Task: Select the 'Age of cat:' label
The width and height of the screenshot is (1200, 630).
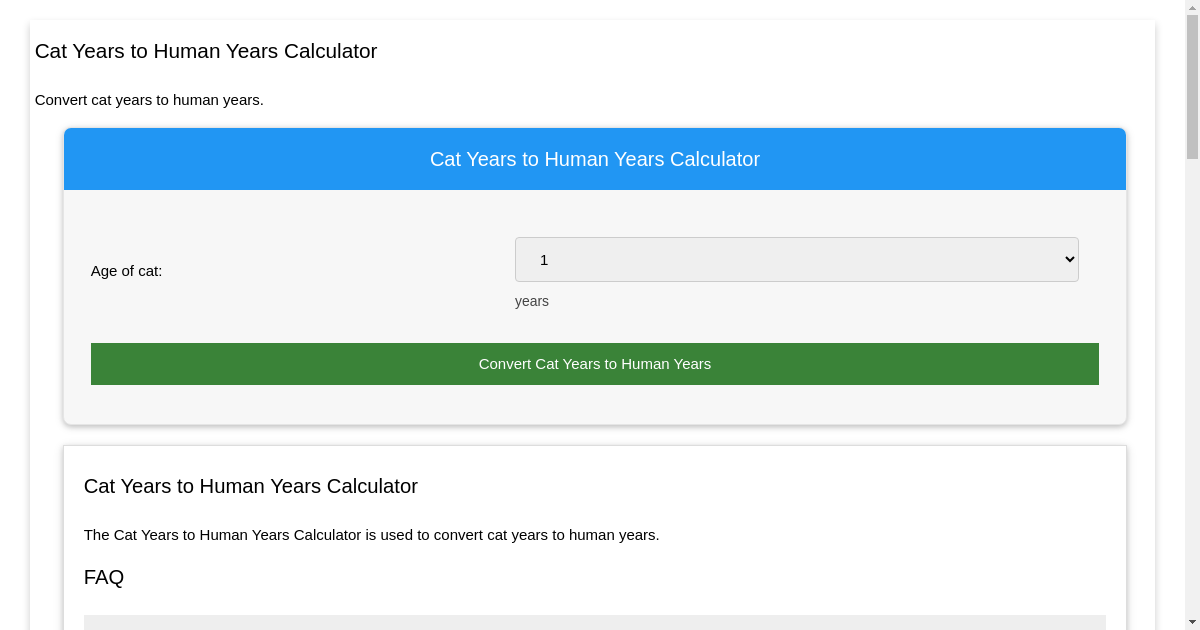Action: [x=126, y=270]
